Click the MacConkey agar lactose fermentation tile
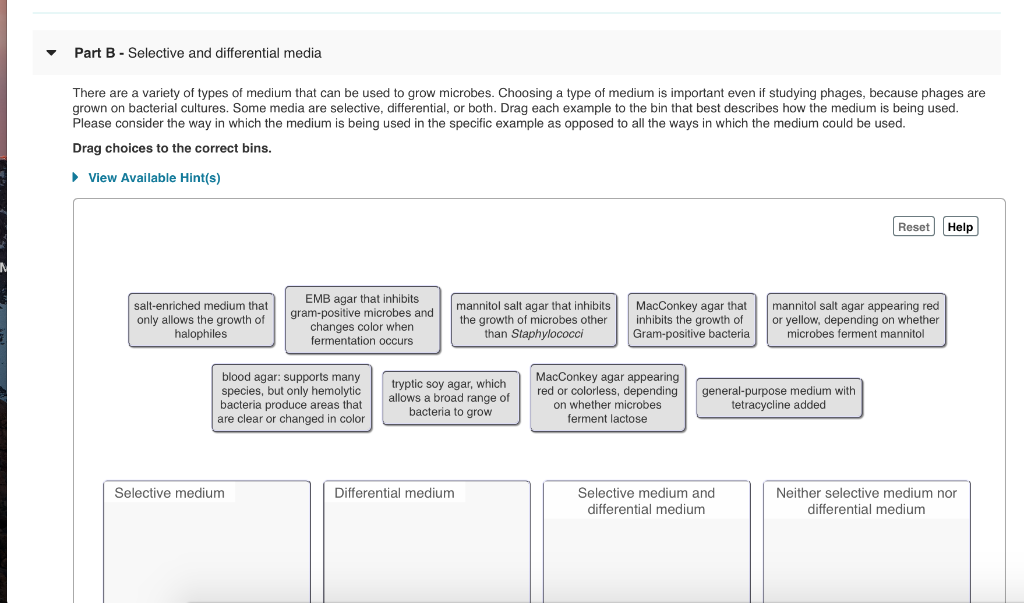The height and width of the screenshot is (603, 1024). [x=607, y=397]
